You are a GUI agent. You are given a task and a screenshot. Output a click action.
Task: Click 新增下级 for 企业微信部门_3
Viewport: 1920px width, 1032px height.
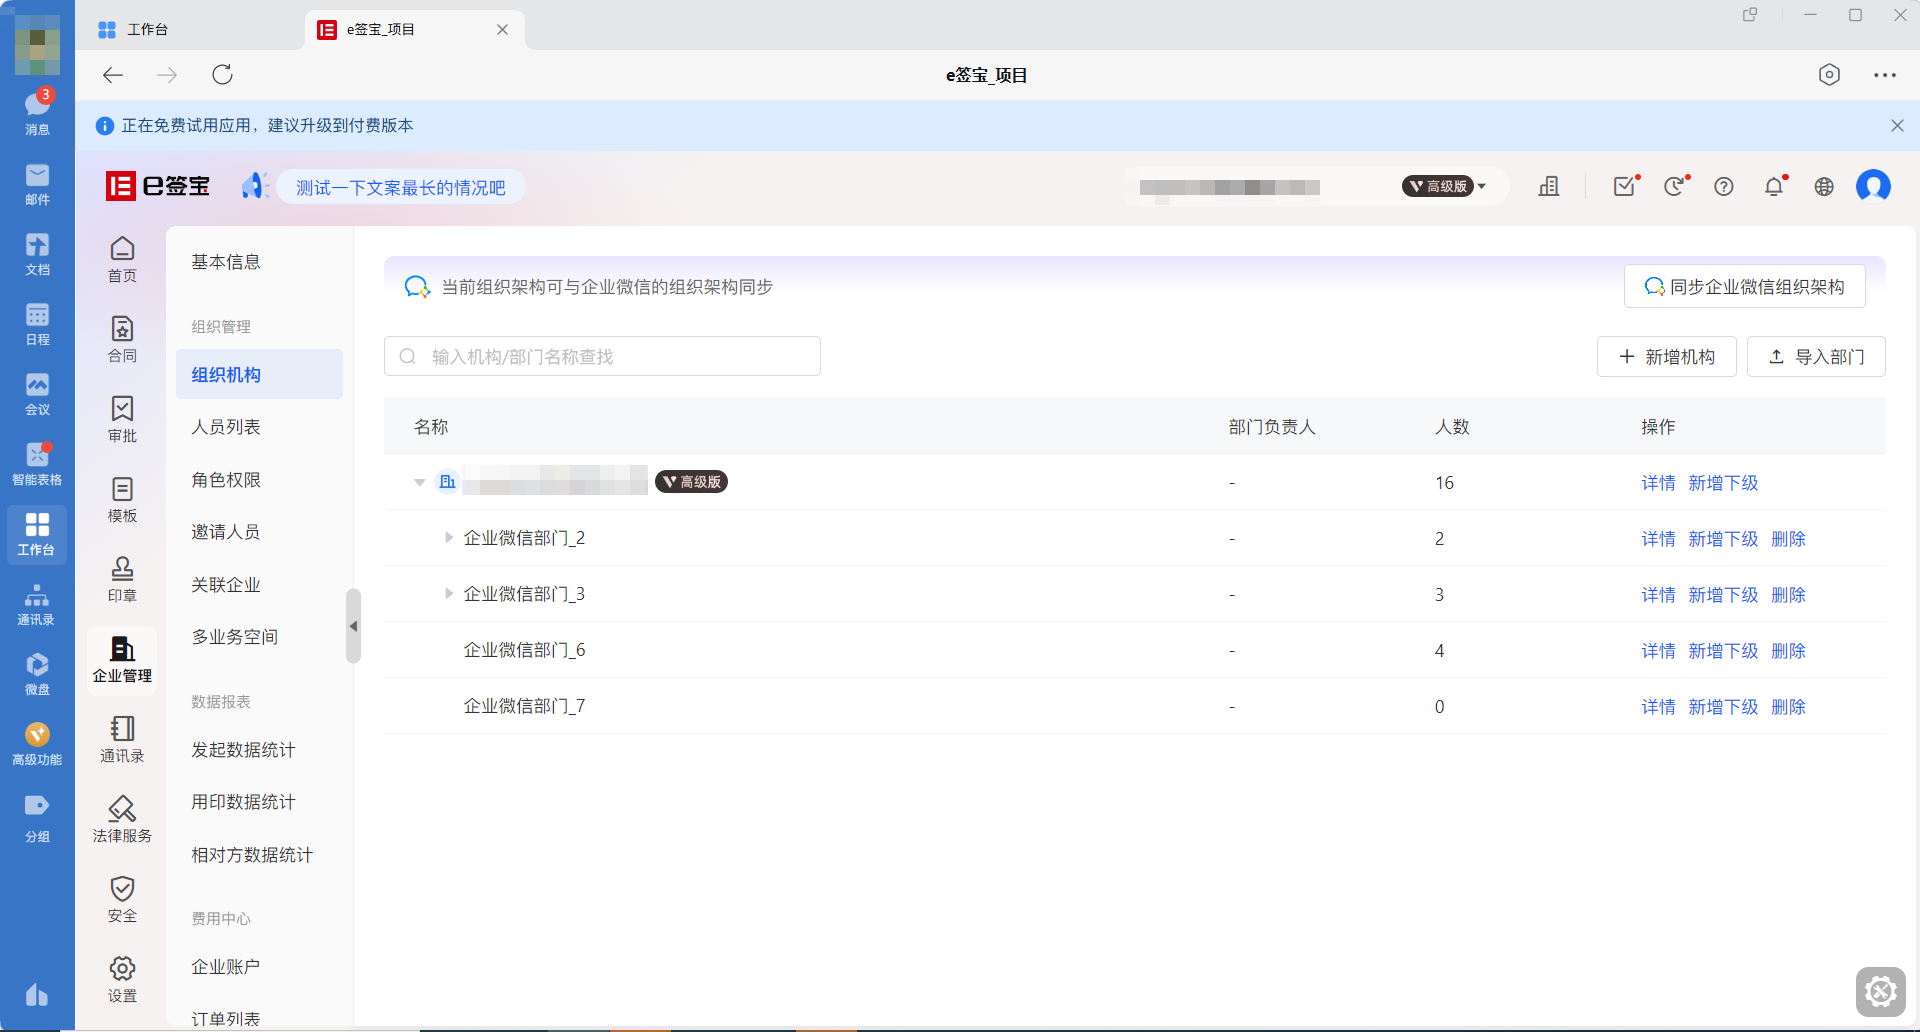click(1723, 595)
